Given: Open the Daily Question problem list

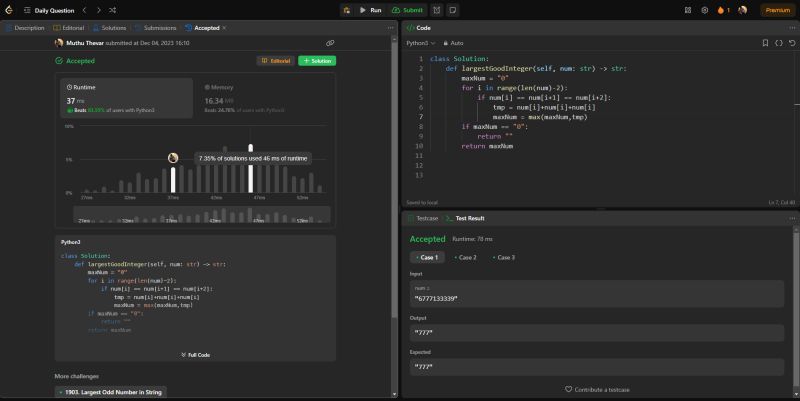Looking at the screenshot, I should click(x=49, y=10).
